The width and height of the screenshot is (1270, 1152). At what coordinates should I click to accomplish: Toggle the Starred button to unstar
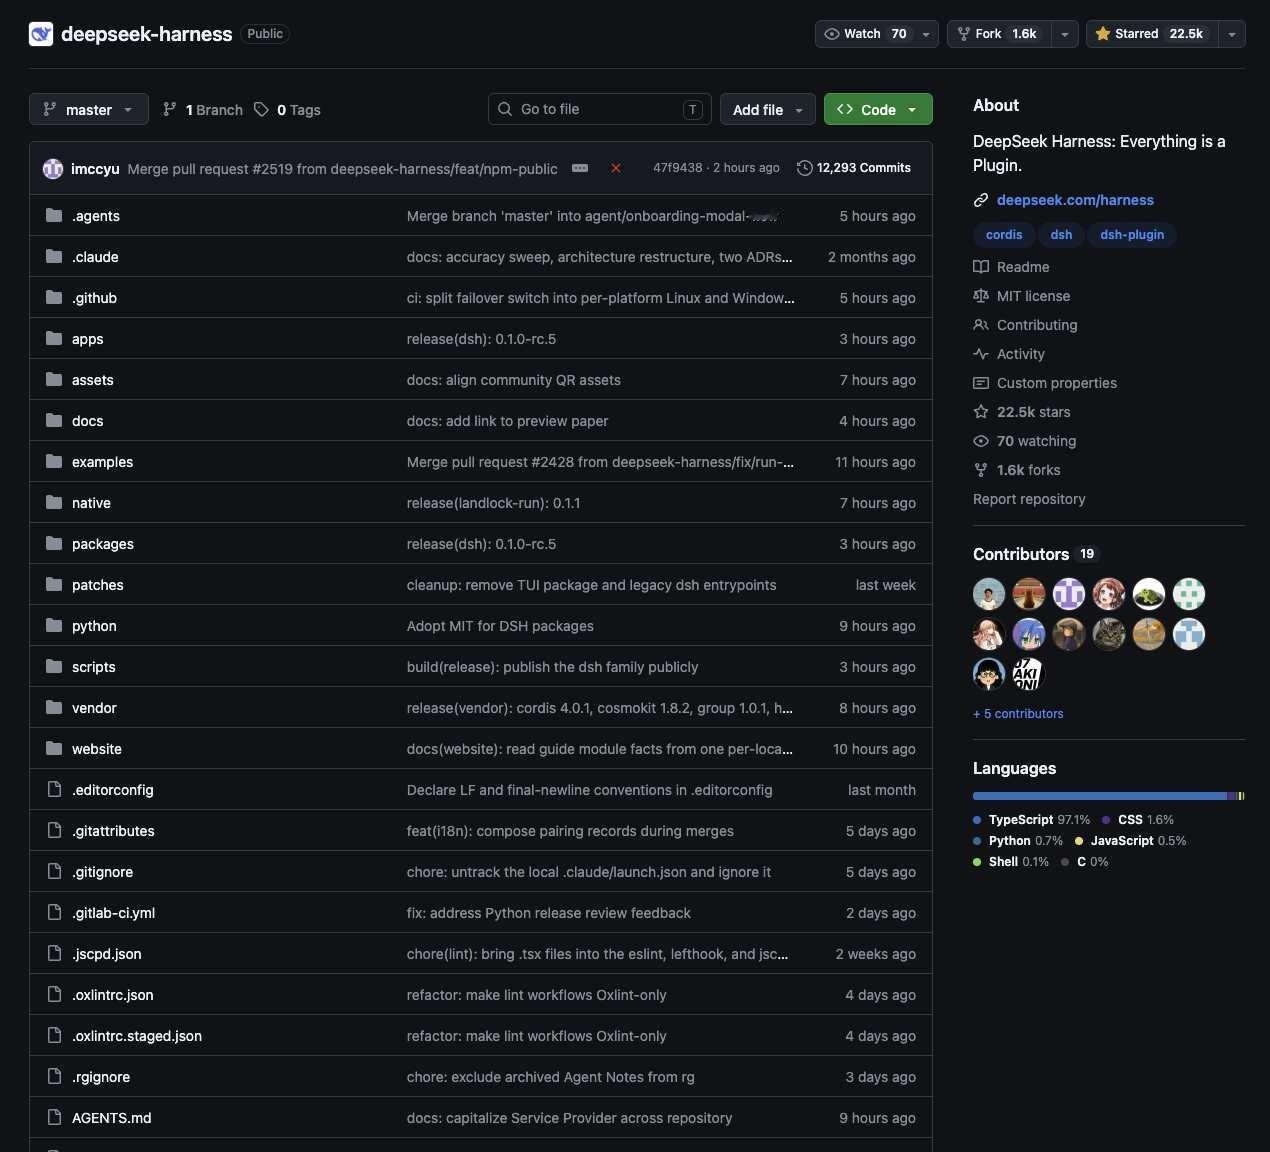click(x=1152, y=34)
